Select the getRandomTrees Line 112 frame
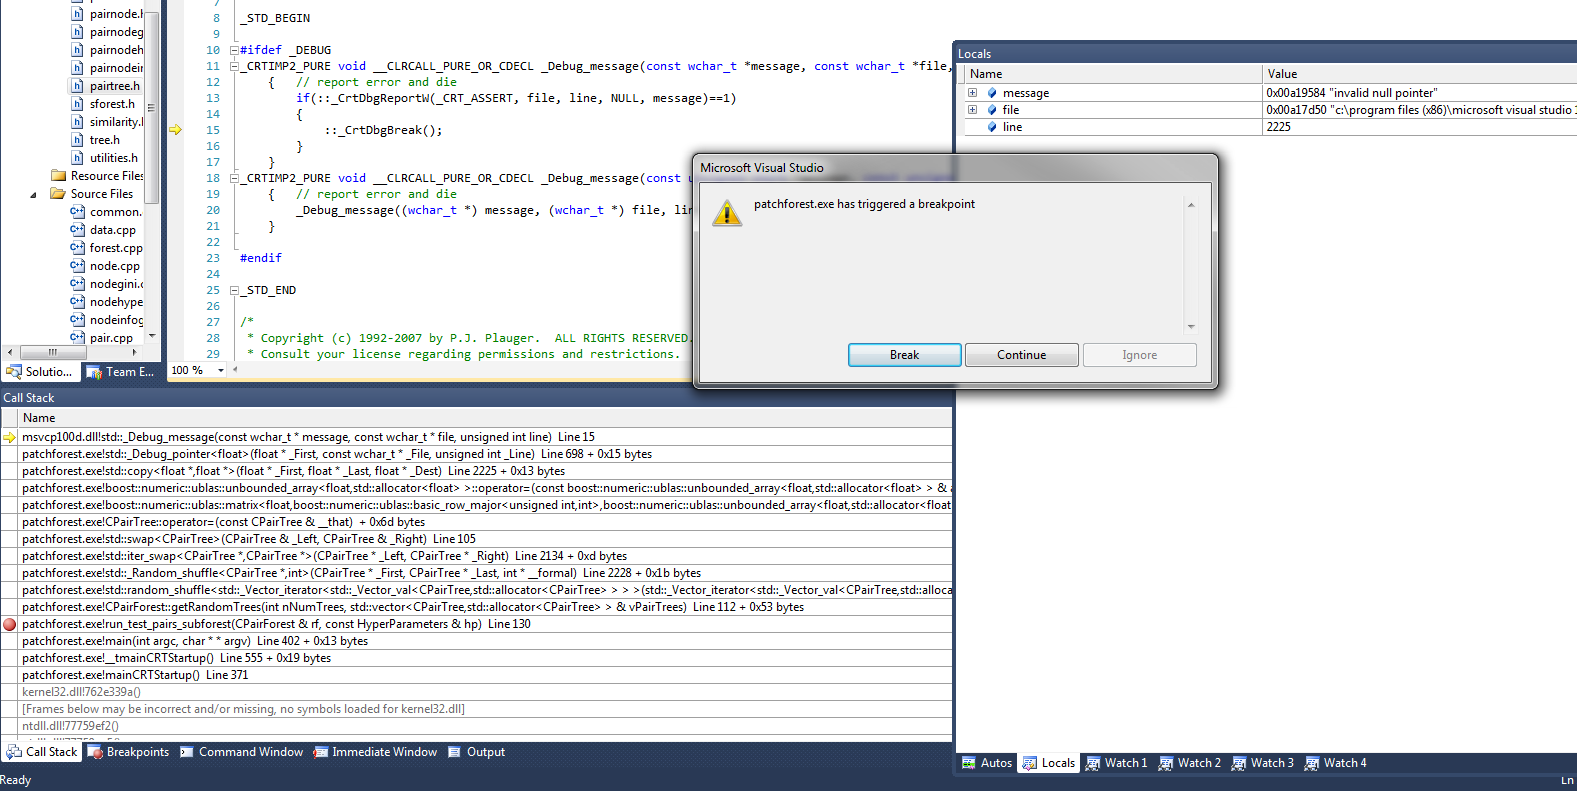 [x=477, y=607]
